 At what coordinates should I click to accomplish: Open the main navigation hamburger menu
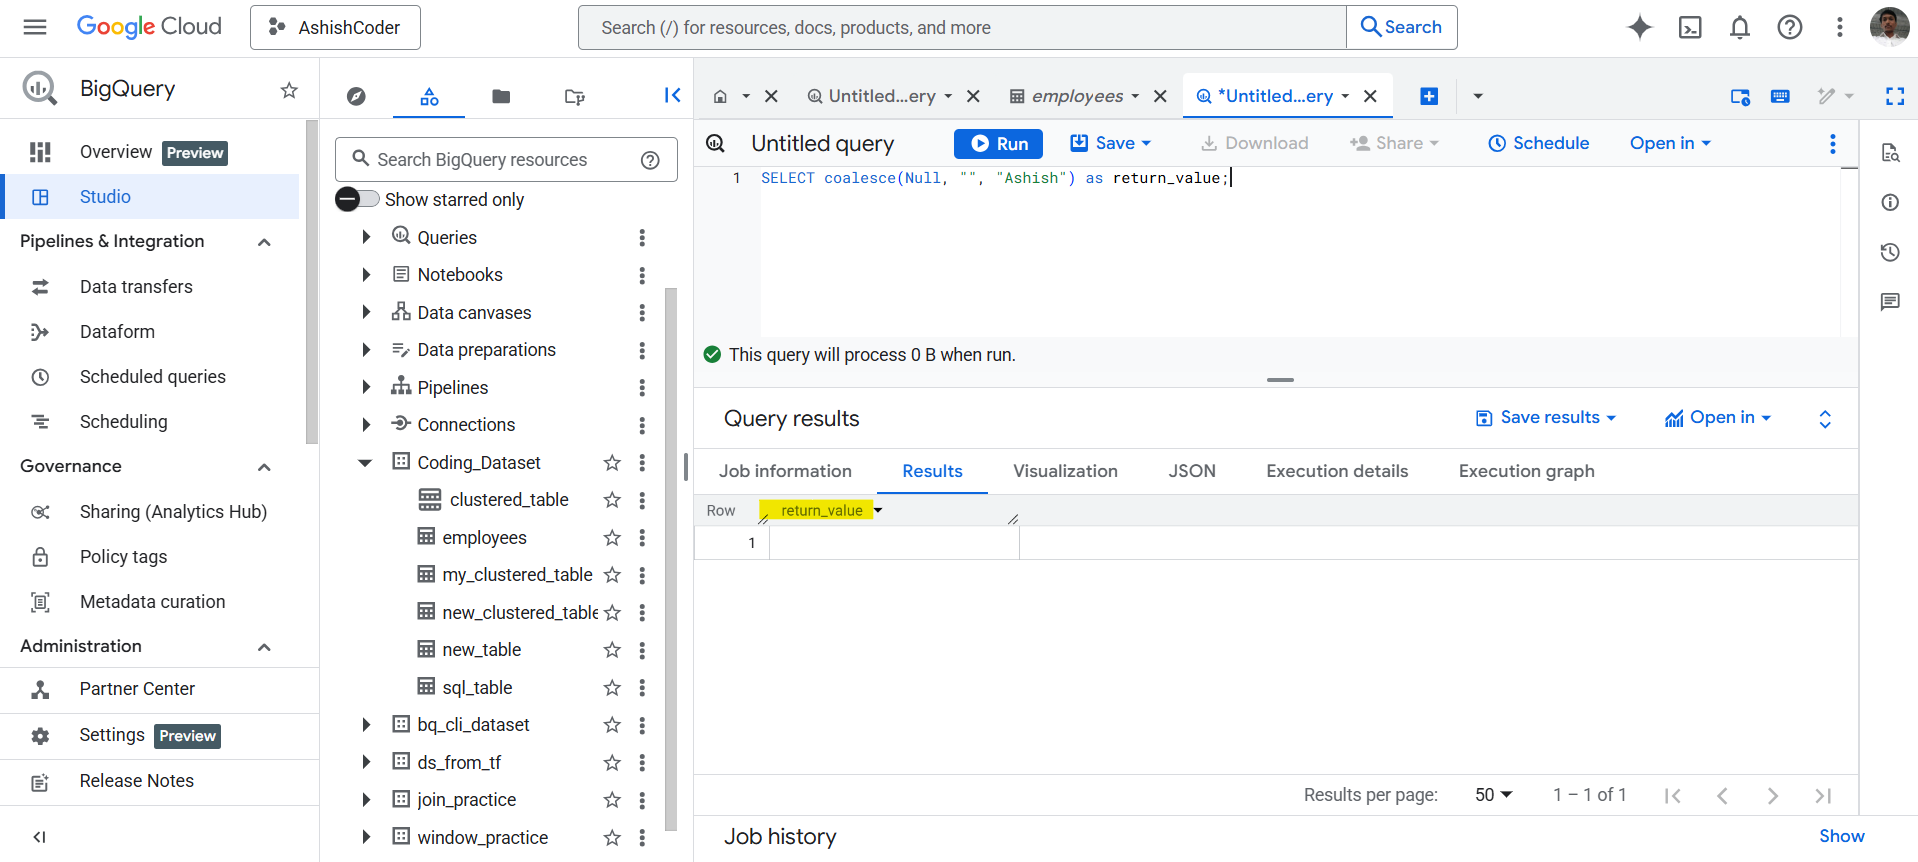tap(35, 27)
